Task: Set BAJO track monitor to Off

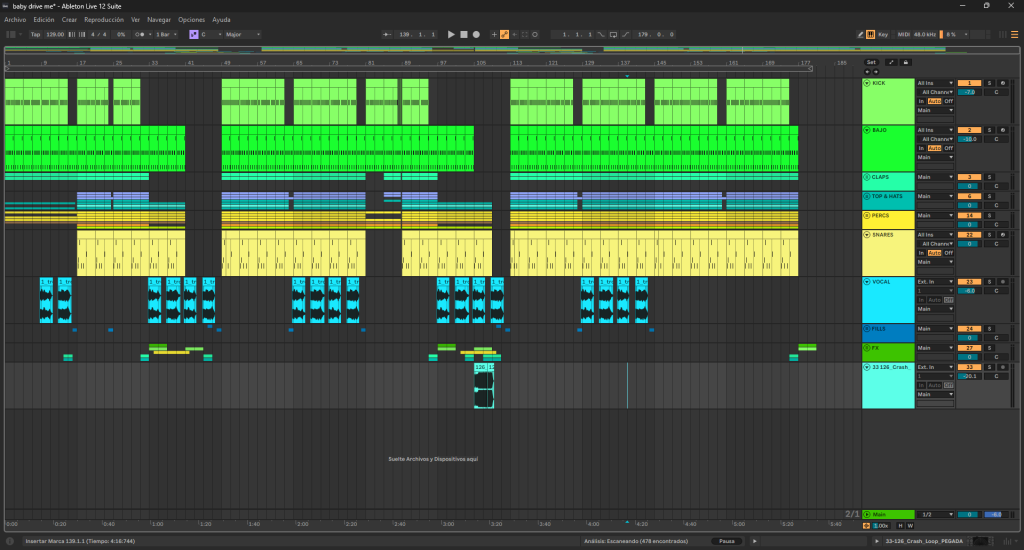Action: click(948, 148)
